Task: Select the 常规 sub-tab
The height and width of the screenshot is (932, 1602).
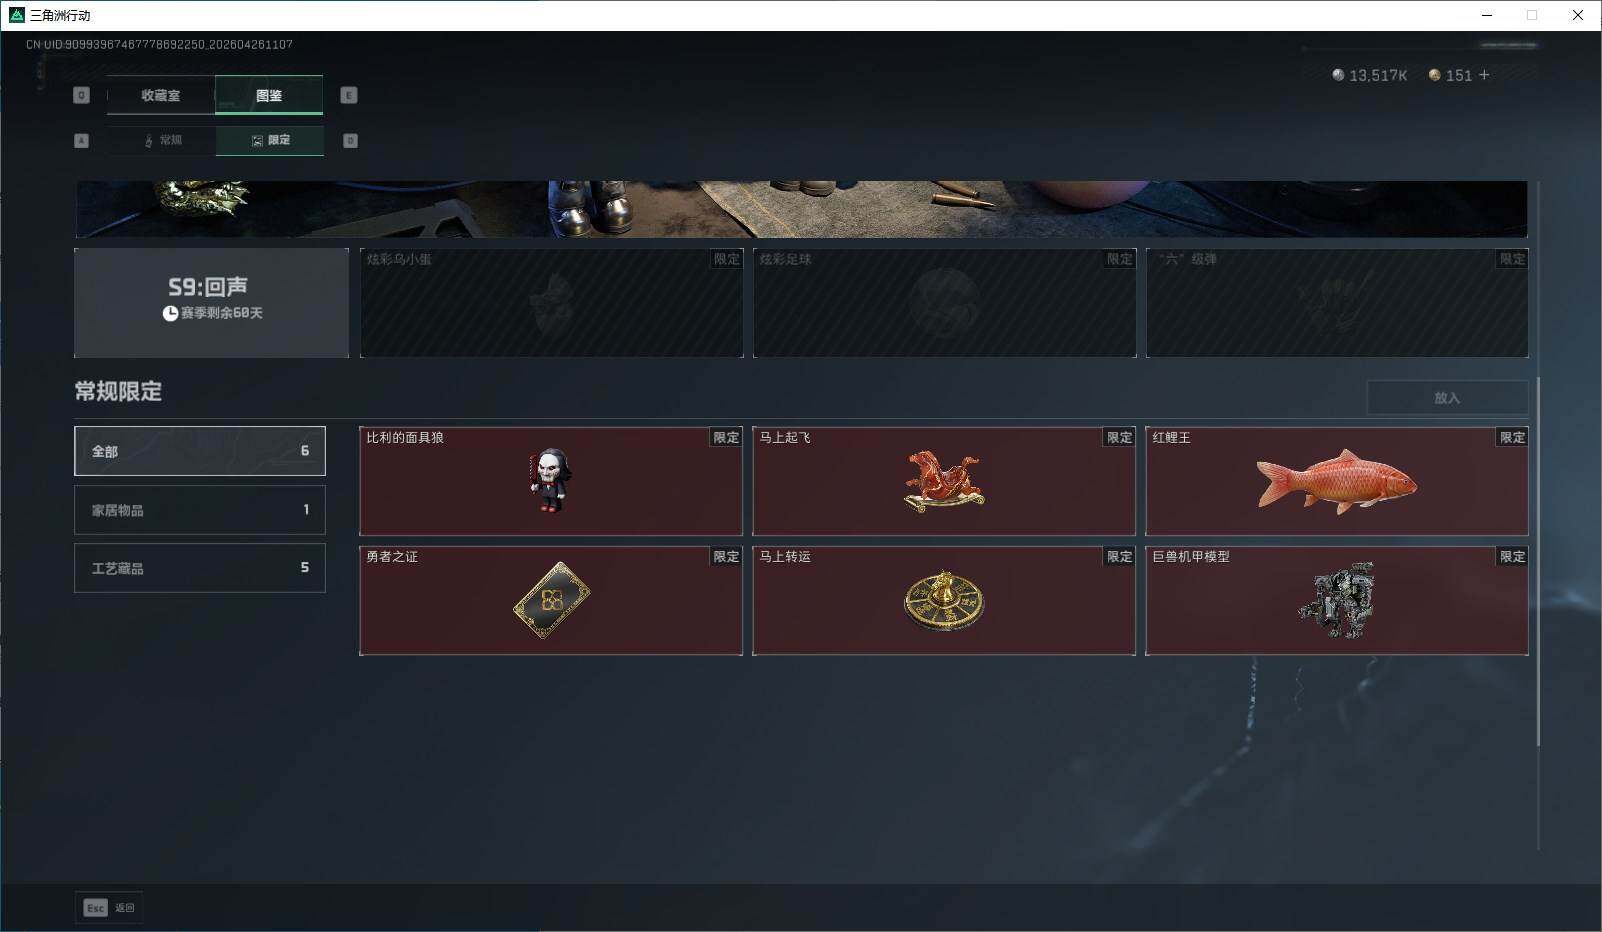Action: coord(162,141)
